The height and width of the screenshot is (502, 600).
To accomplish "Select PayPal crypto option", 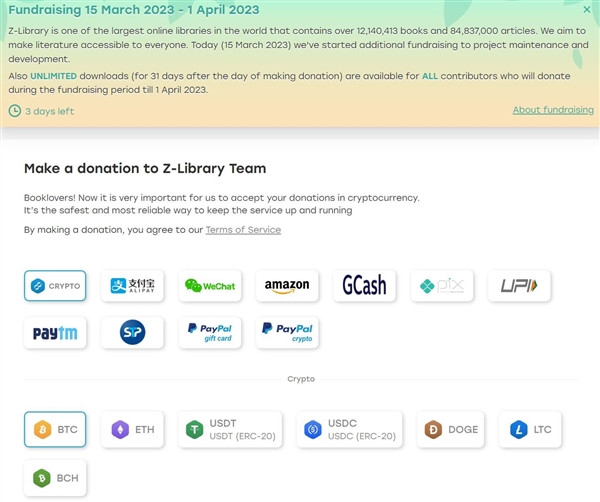I will pos(287,332).
